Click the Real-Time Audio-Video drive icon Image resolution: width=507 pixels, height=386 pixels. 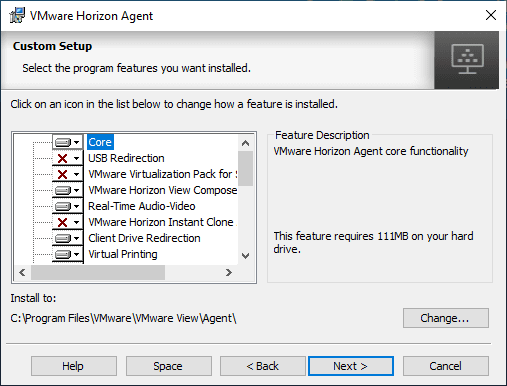coord(63,206)
